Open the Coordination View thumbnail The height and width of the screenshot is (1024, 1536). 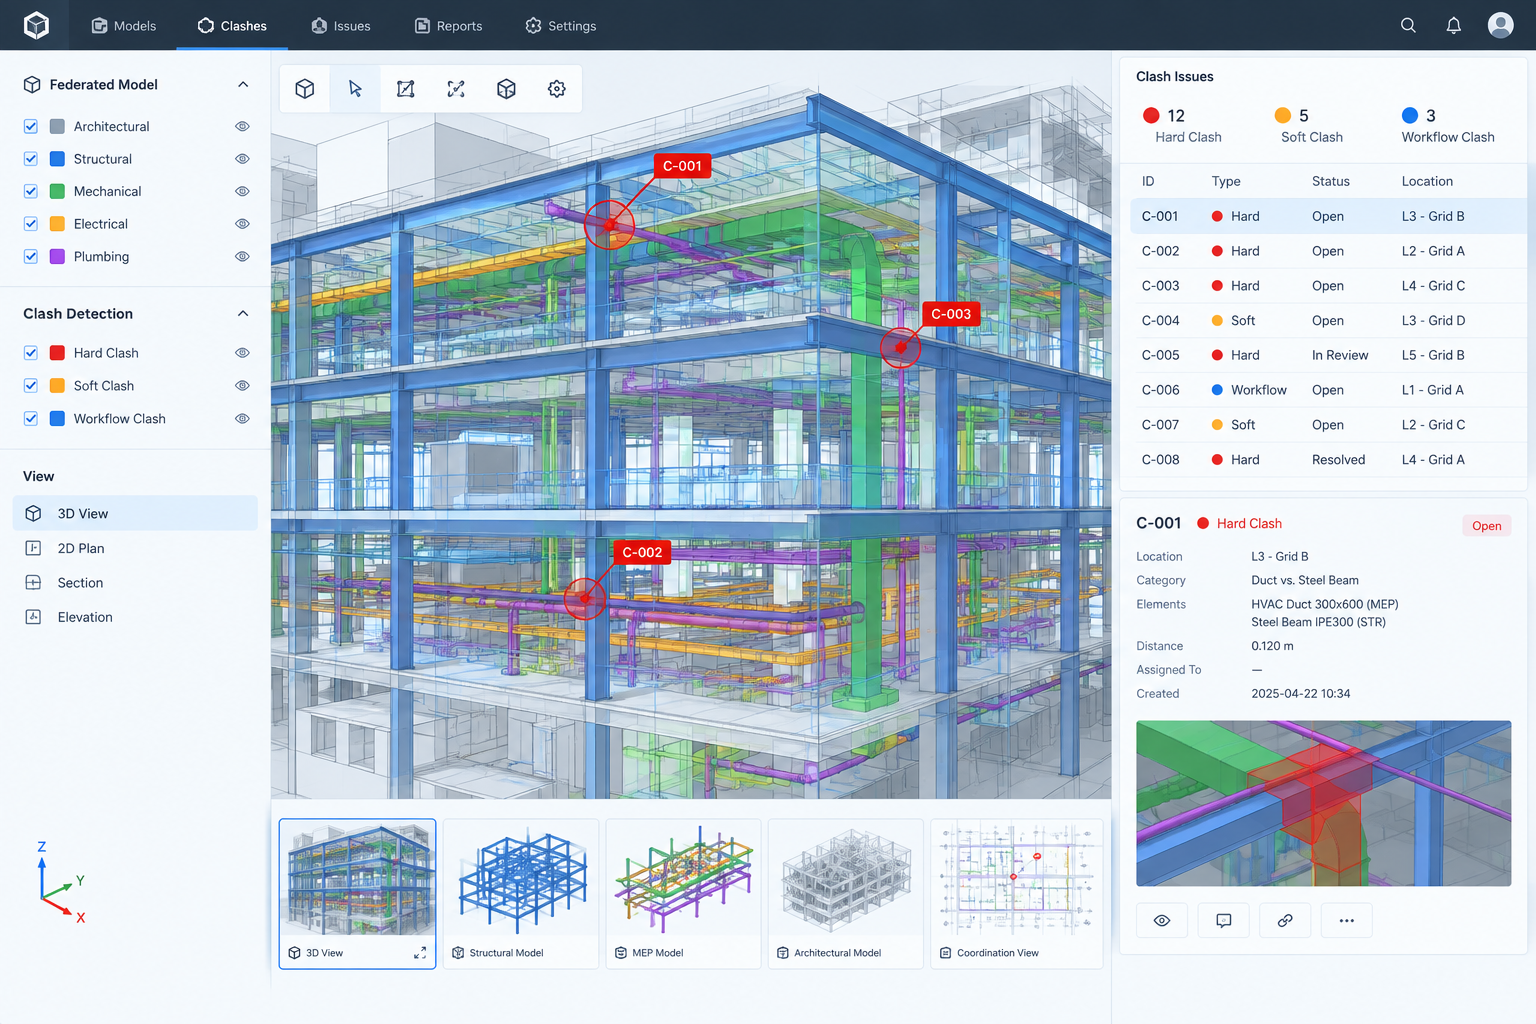pyautogui.click(x=1016, y=894)
